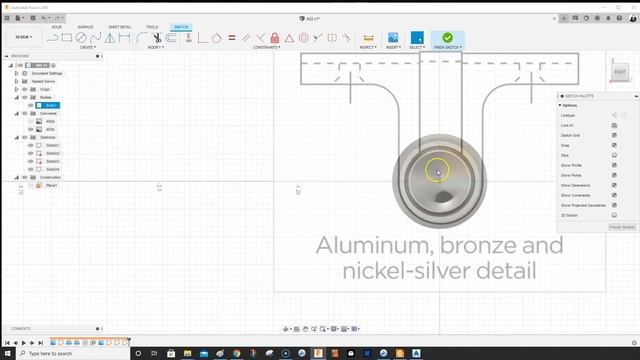Collapse the Construction folder

(x=16, y=177)
